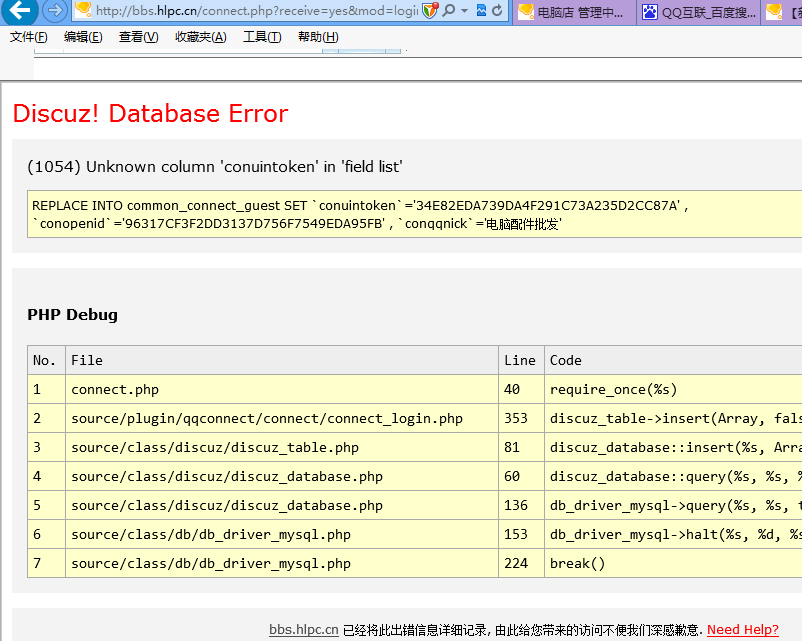Select discuz_database.php cell in row 4
The height and width of the screenshot is (641, 802).
click(282, 476)
